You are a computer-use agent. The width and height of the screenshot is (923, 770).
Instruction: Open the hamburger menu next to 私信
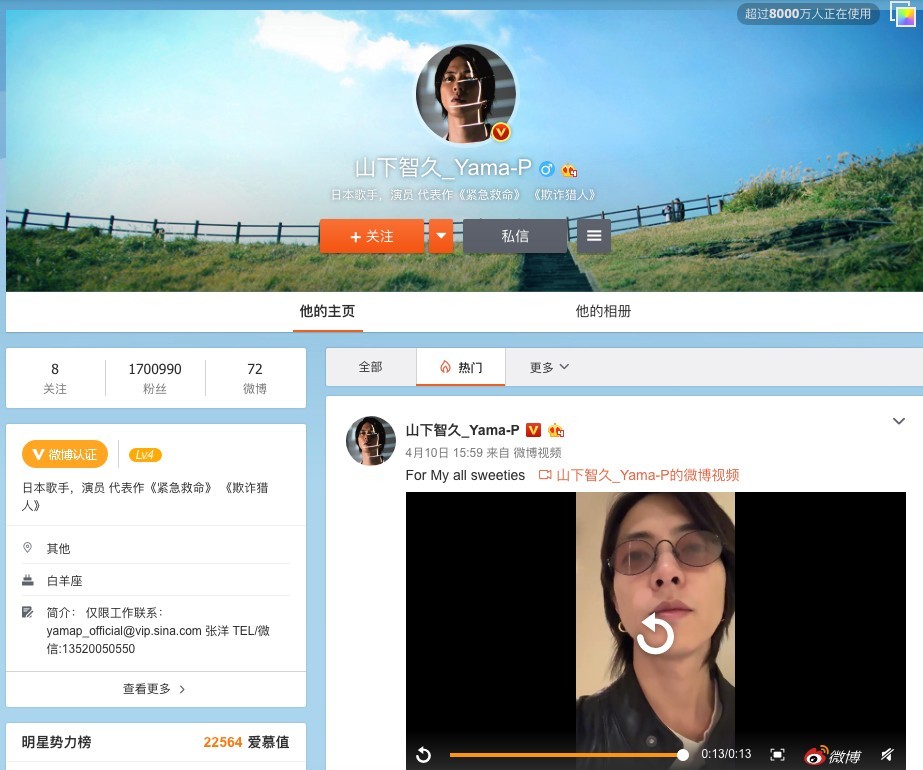[594, 236]
